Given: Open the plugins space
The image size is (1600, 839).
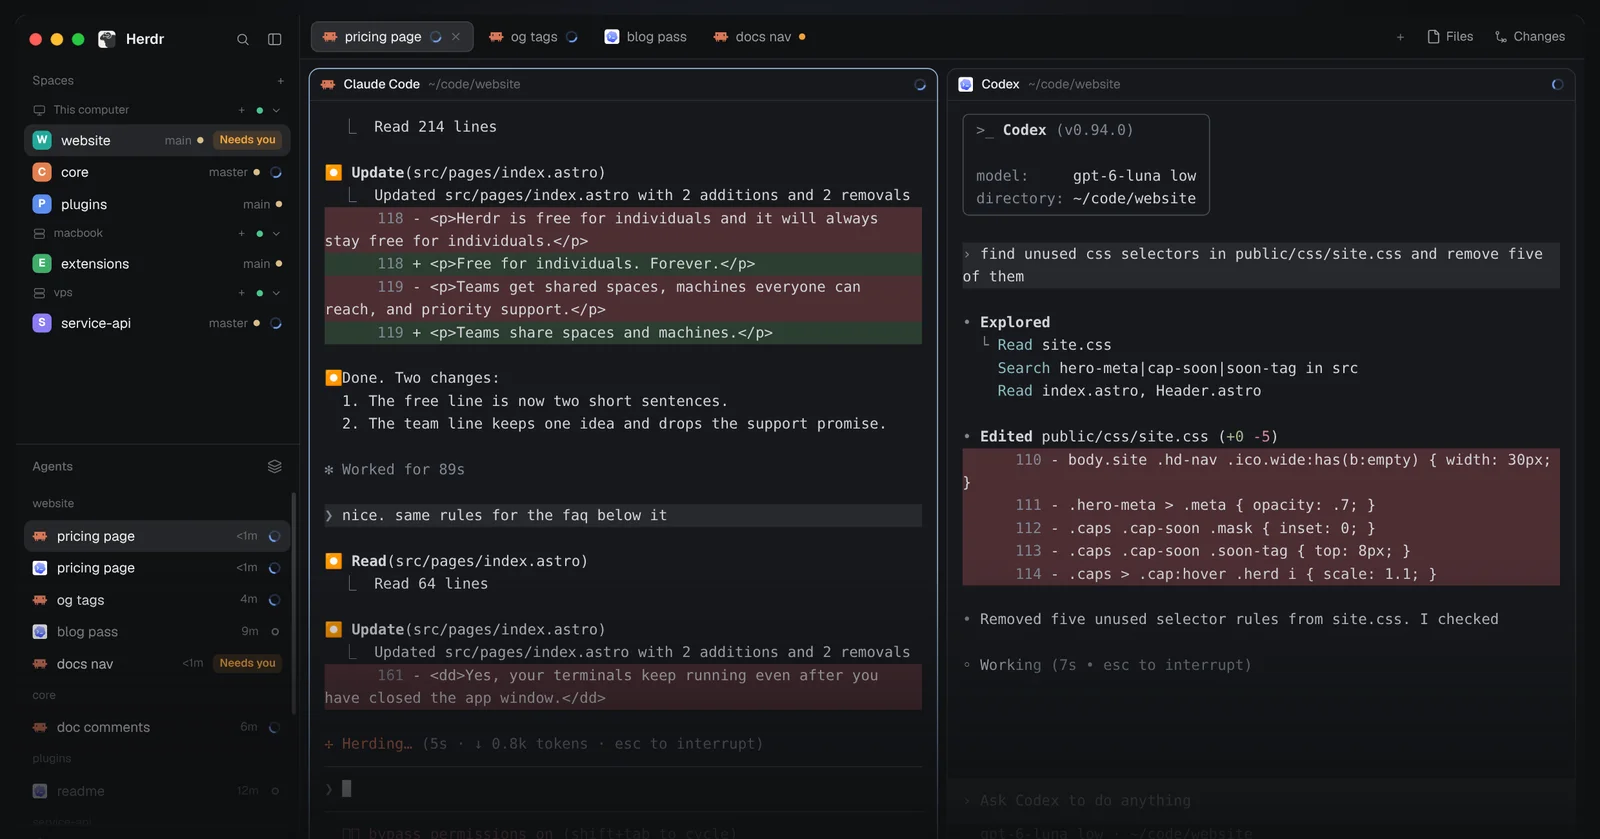Looking at the screenshot, I should (157, 204).
